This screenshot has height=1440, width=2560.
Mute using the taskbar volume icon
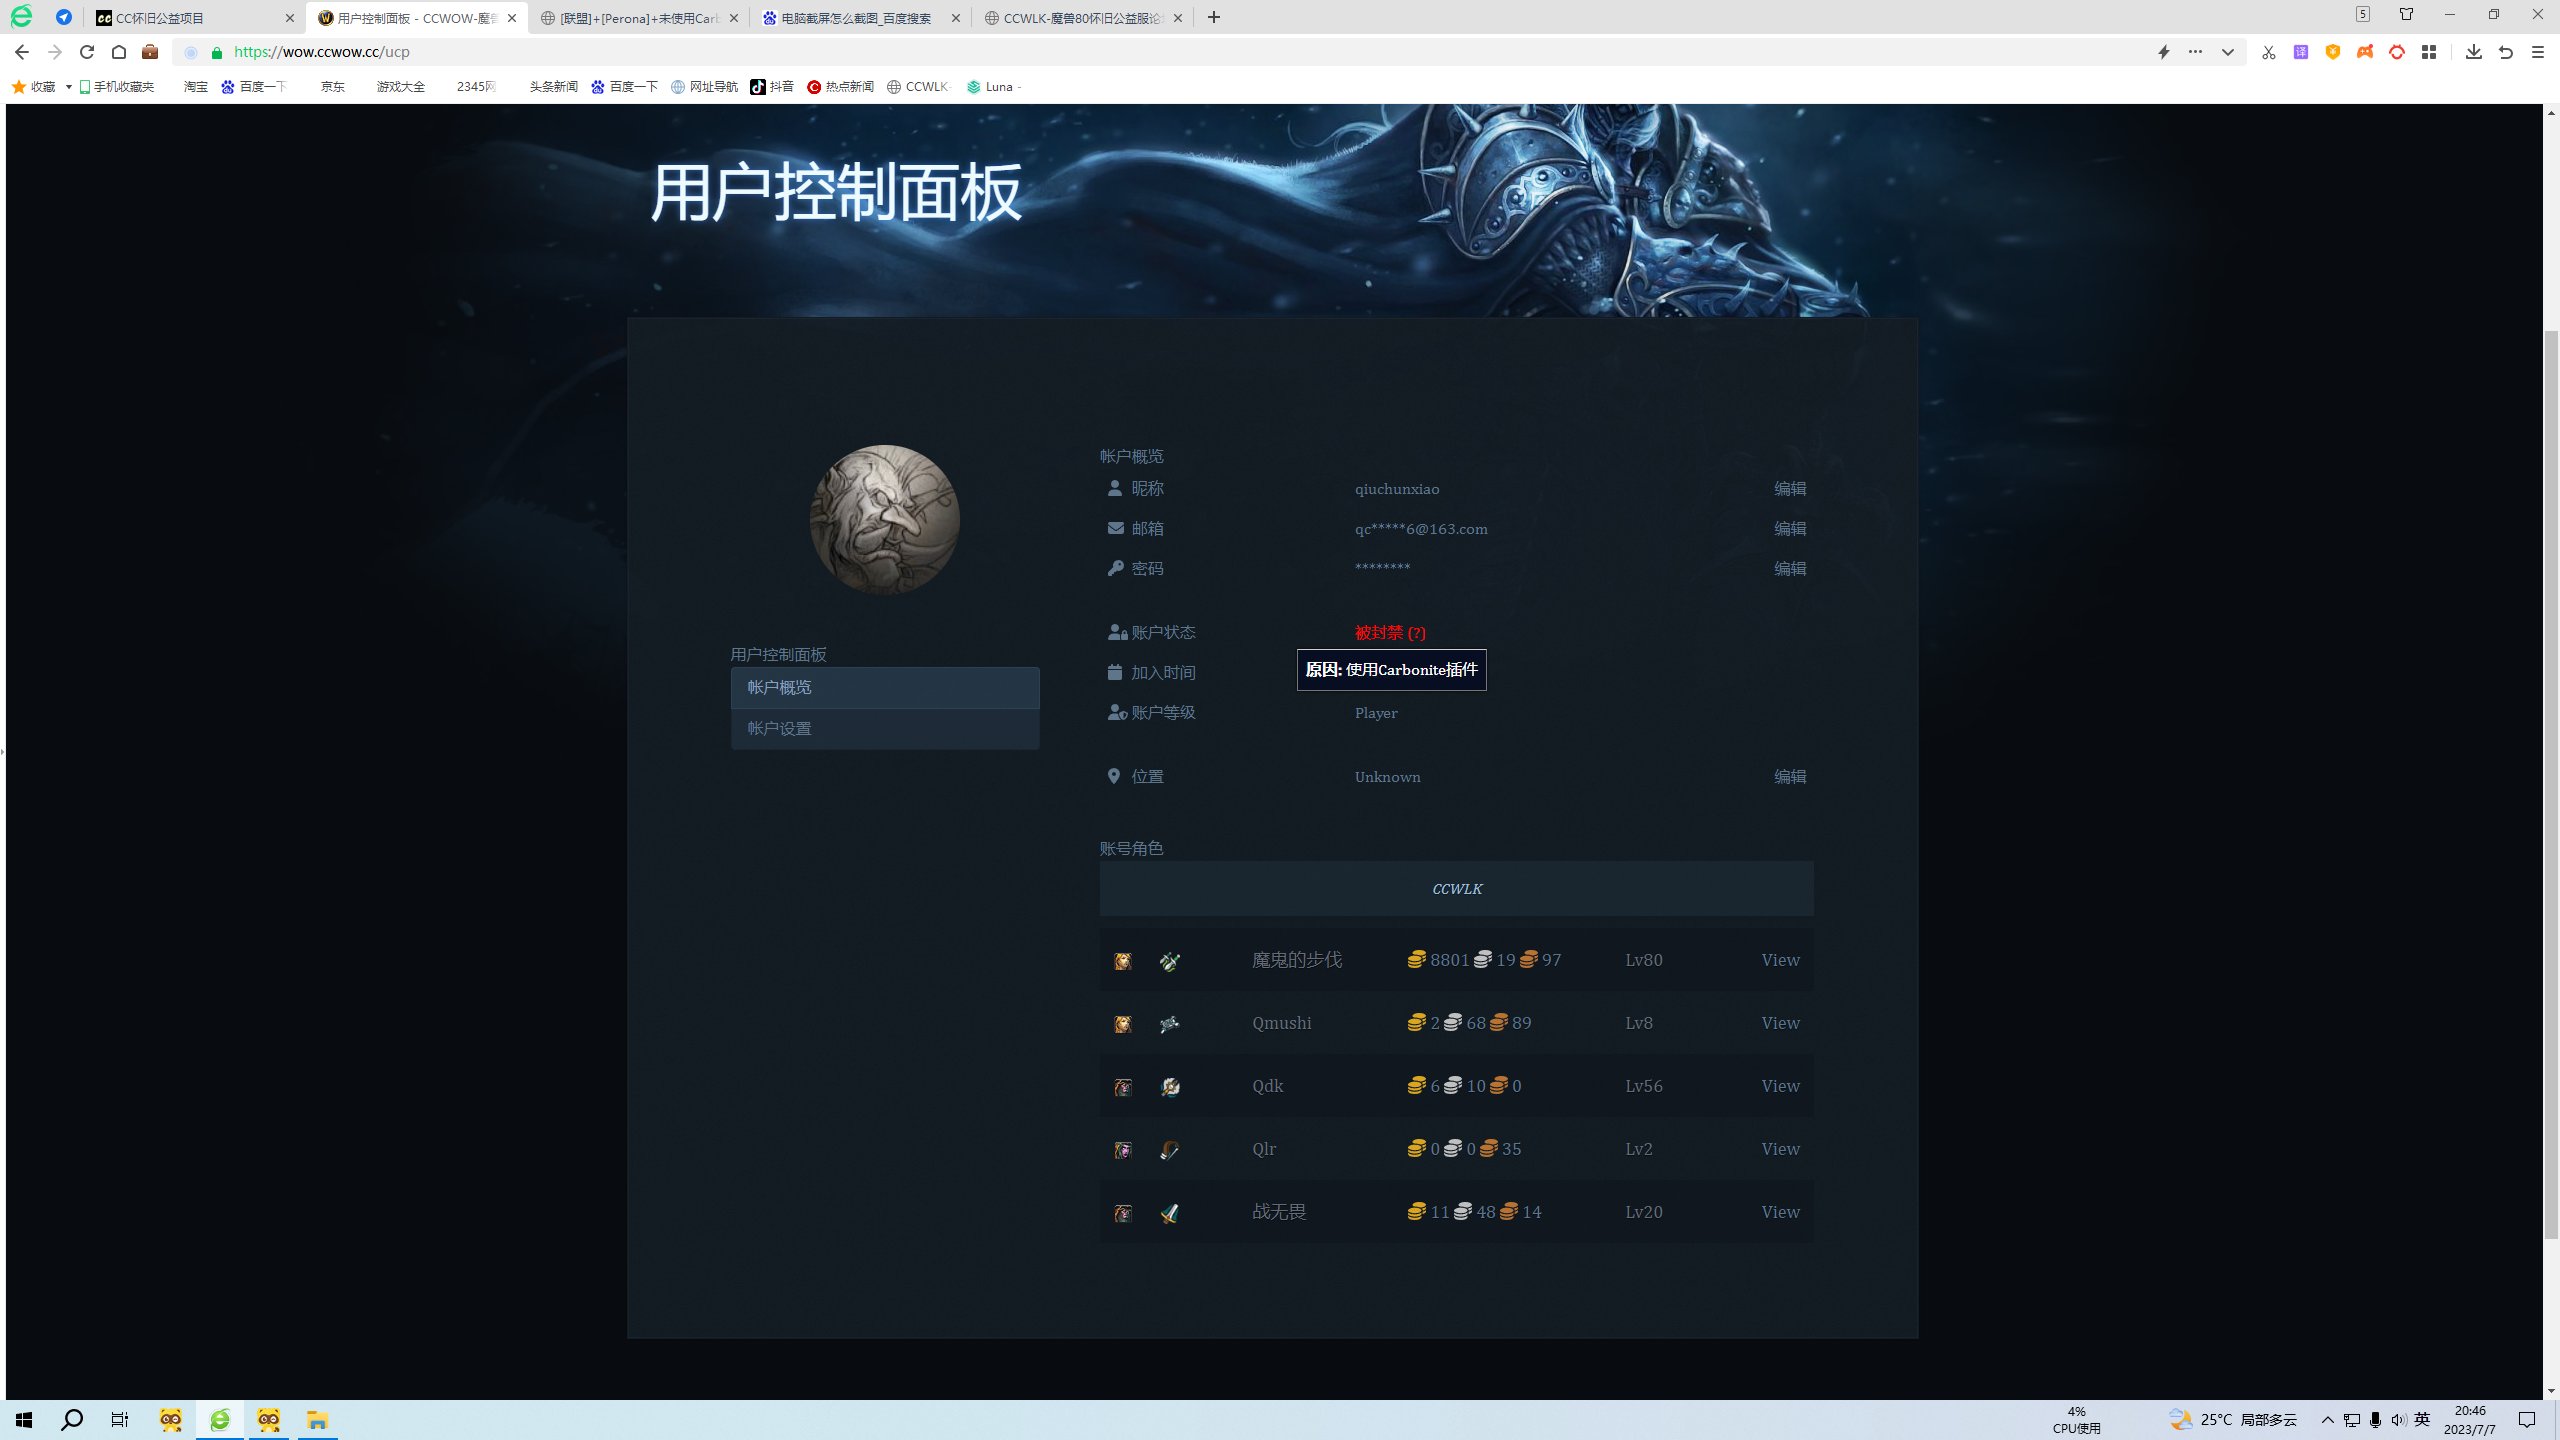coord(2398,1420)
